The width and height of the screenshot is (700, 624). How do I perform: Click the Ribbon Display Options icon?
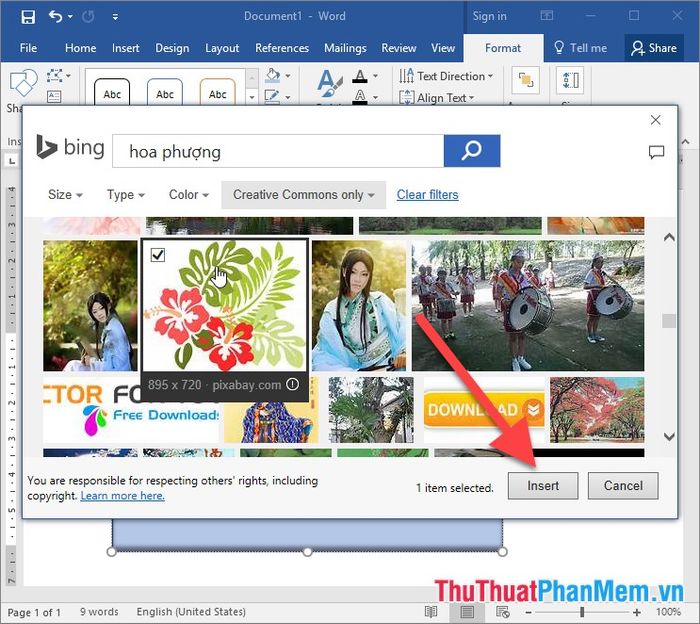(x=546, y=16)
